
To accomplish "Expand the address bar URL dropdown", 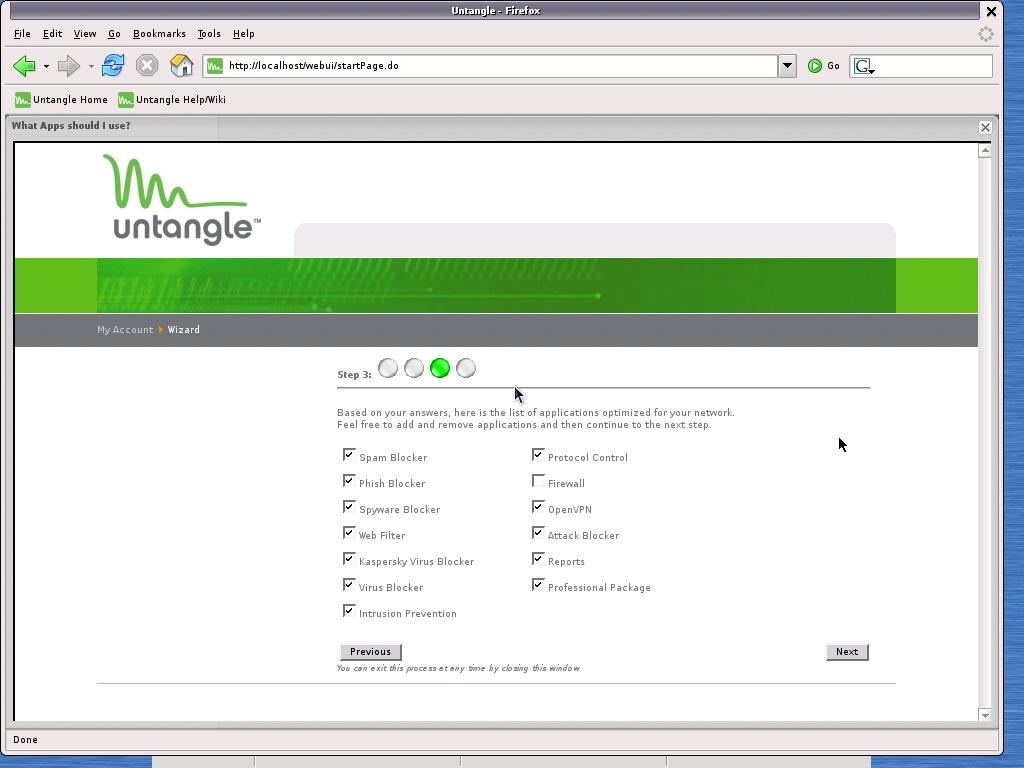I will pyautogui.click(x=787, y=66).
